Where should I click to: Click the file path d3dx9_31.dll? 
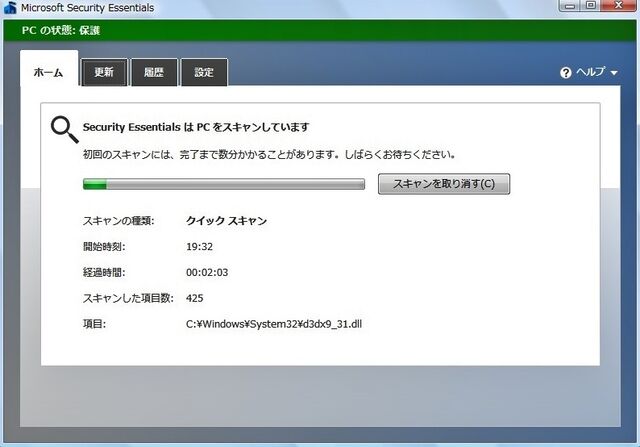point(274,324)
